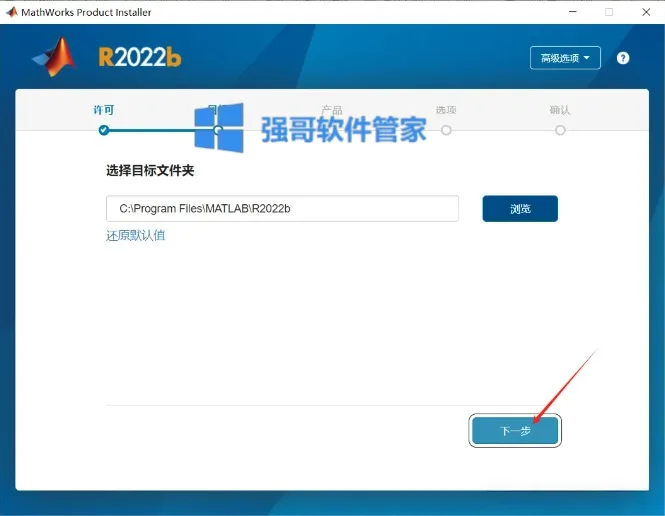
Task: Close the MathWorks Product Installer window
Action: (646, 12)
